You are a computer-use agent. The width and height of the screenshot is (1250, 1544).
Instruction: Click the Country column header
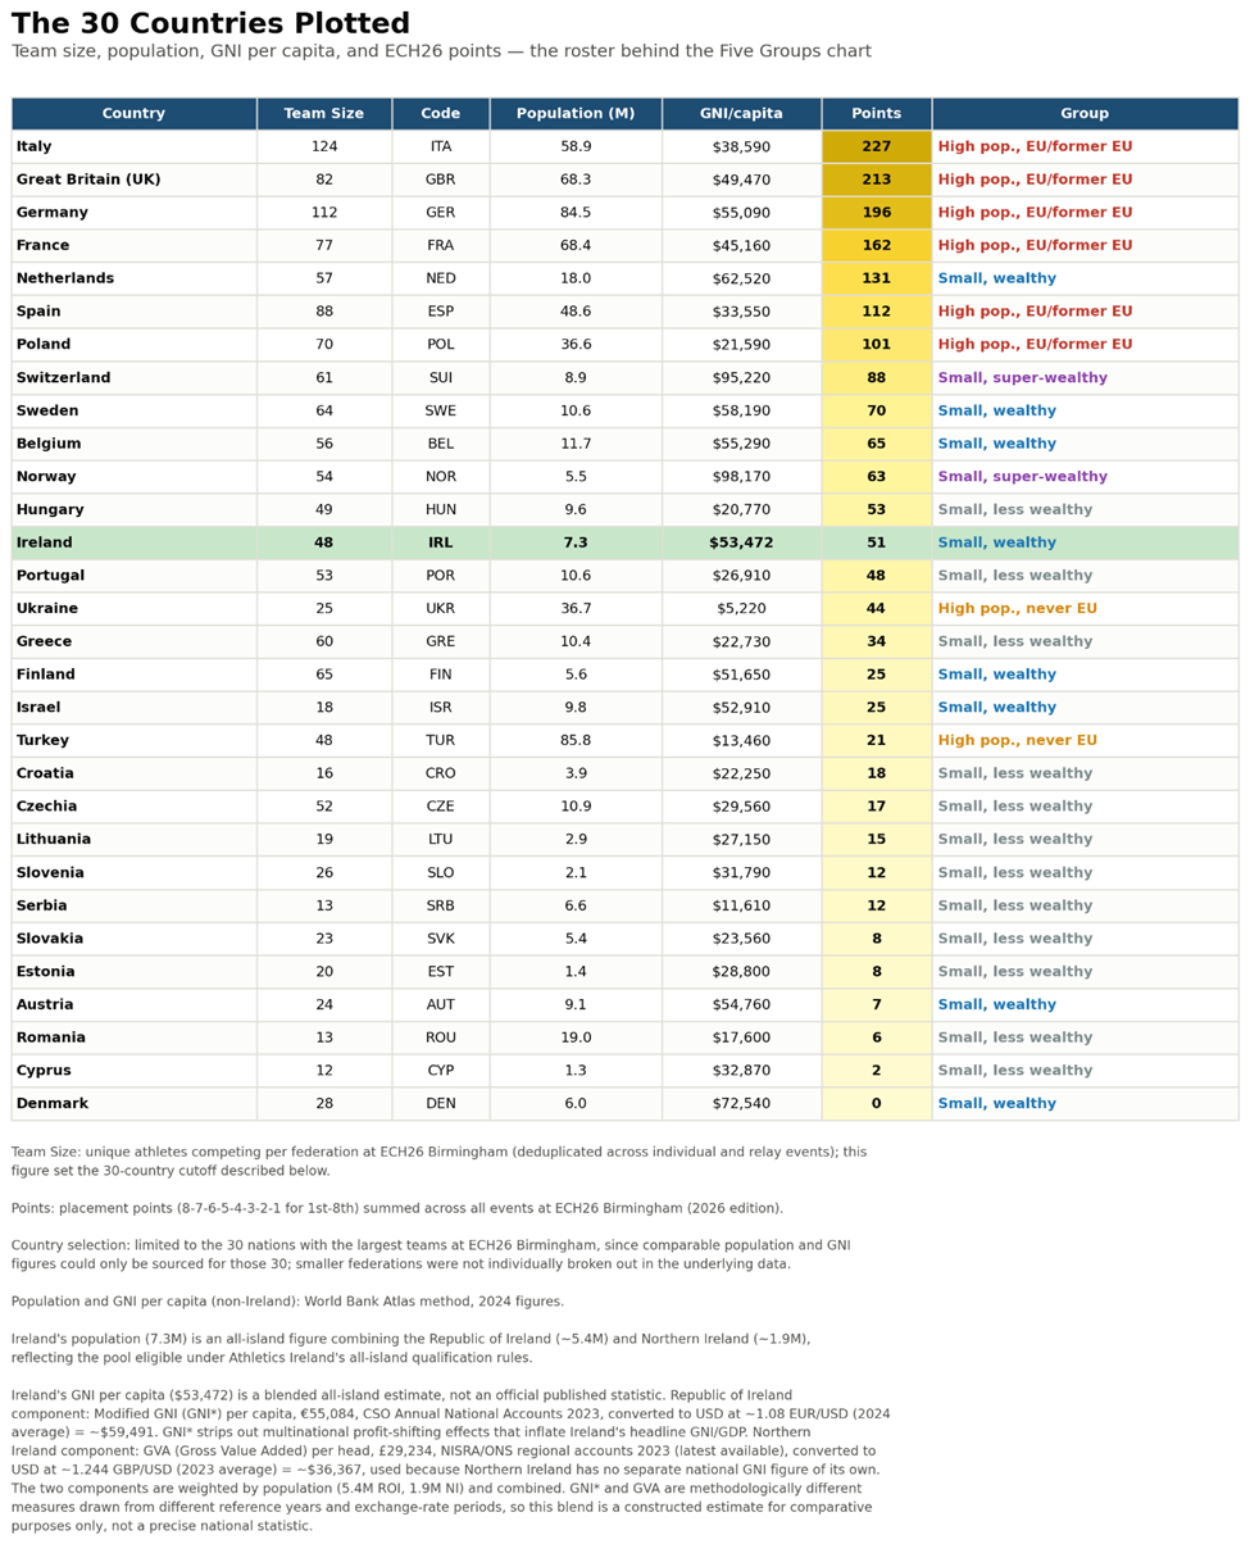pos(134,114)
